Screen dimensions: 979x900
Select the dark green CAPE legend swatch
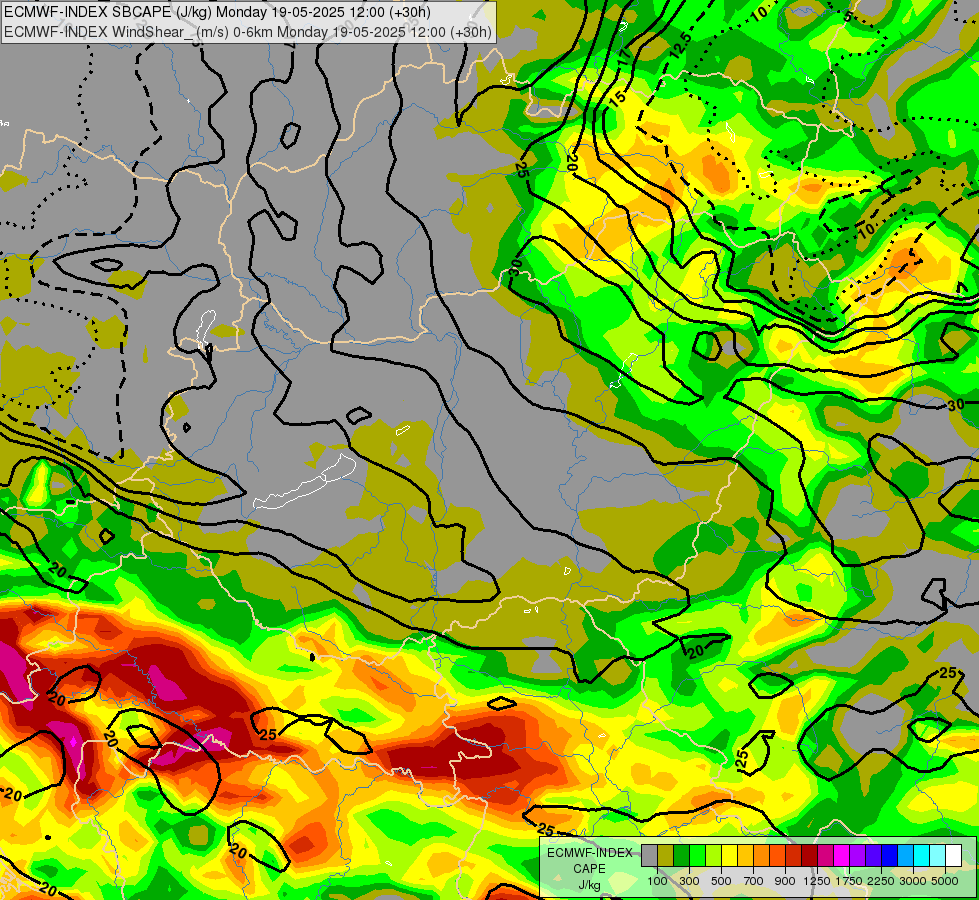click(681, 855)
